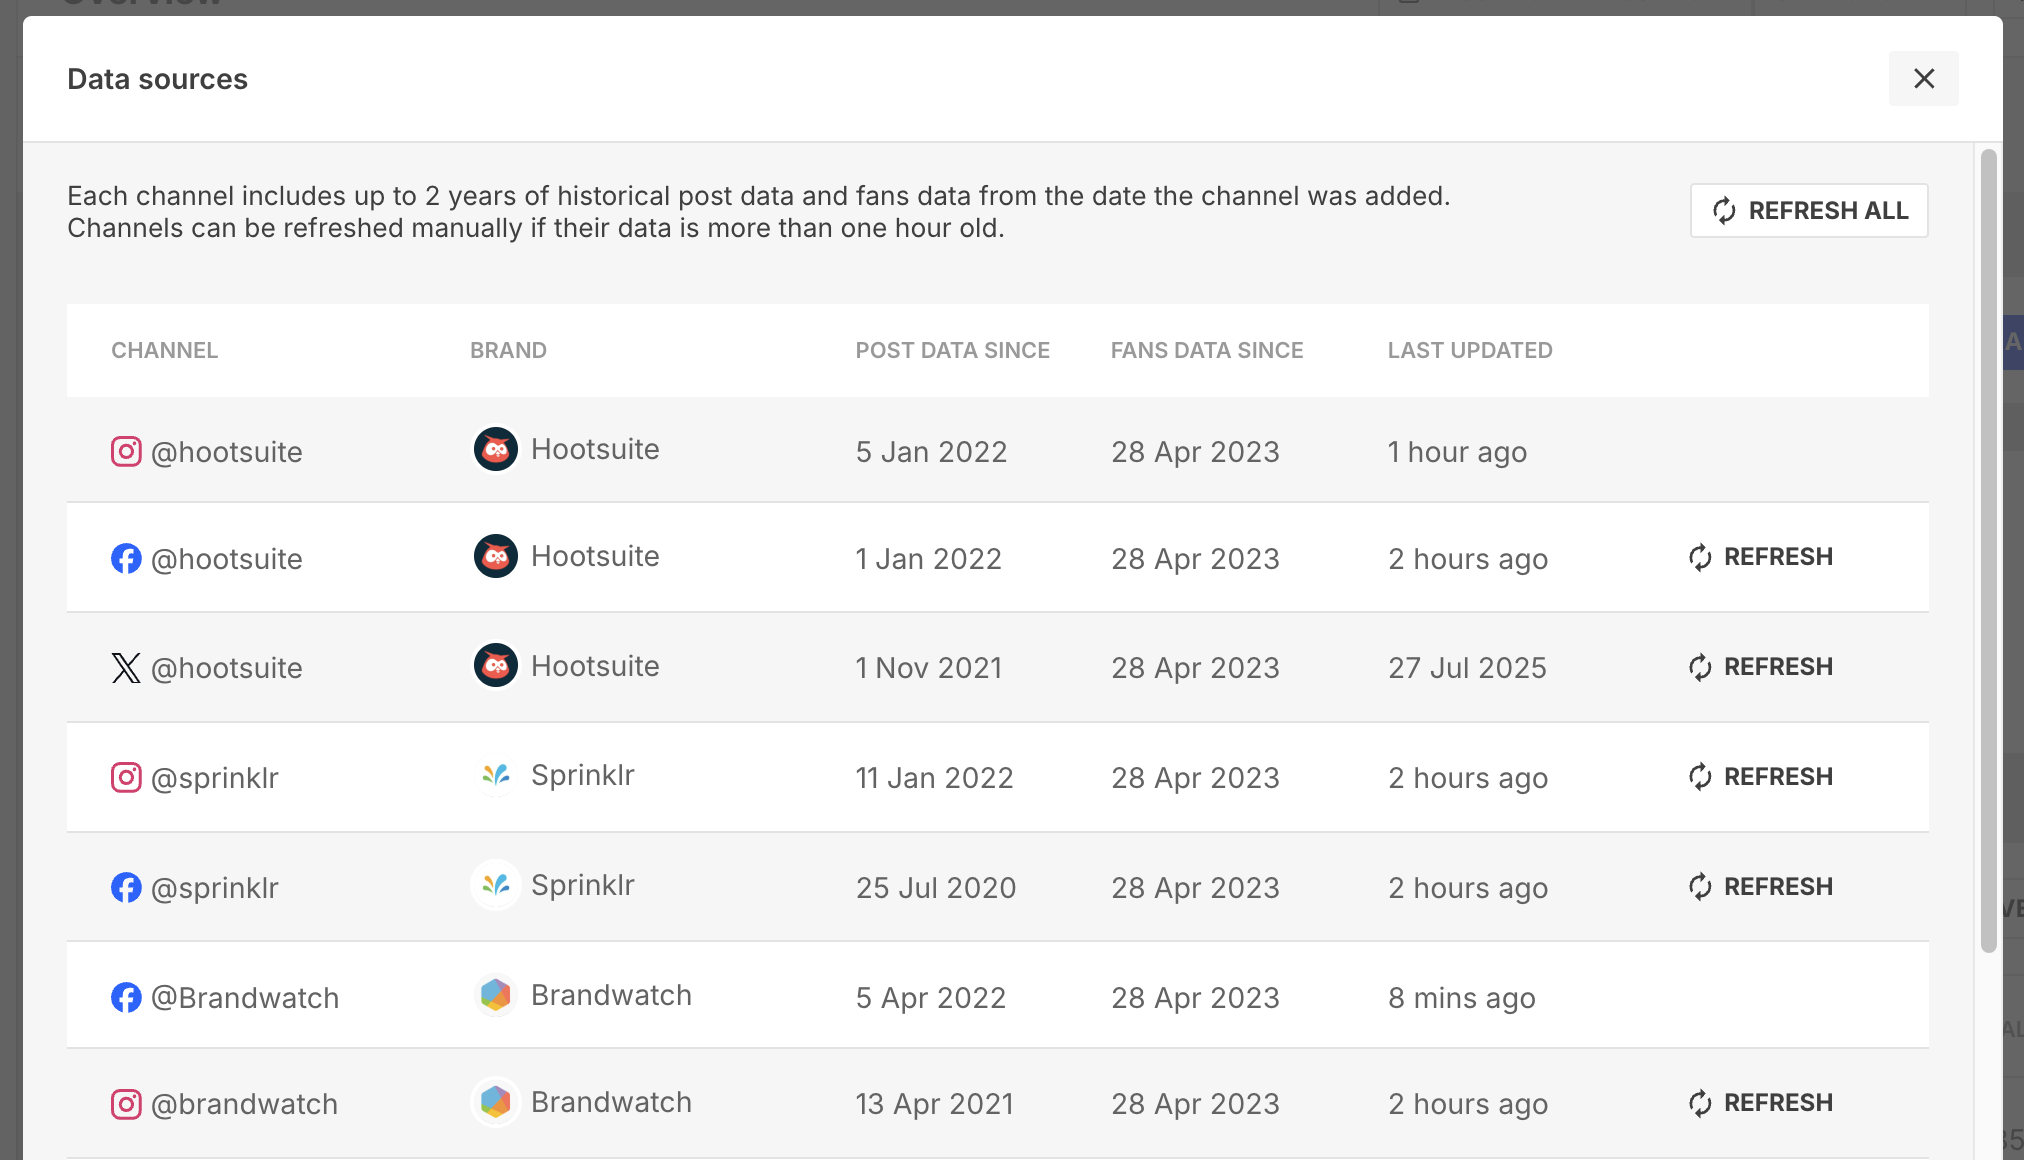Click '27 Jul 2025' last updated value
This screenshot has width=2024, height=1160.
[1467, 668]
